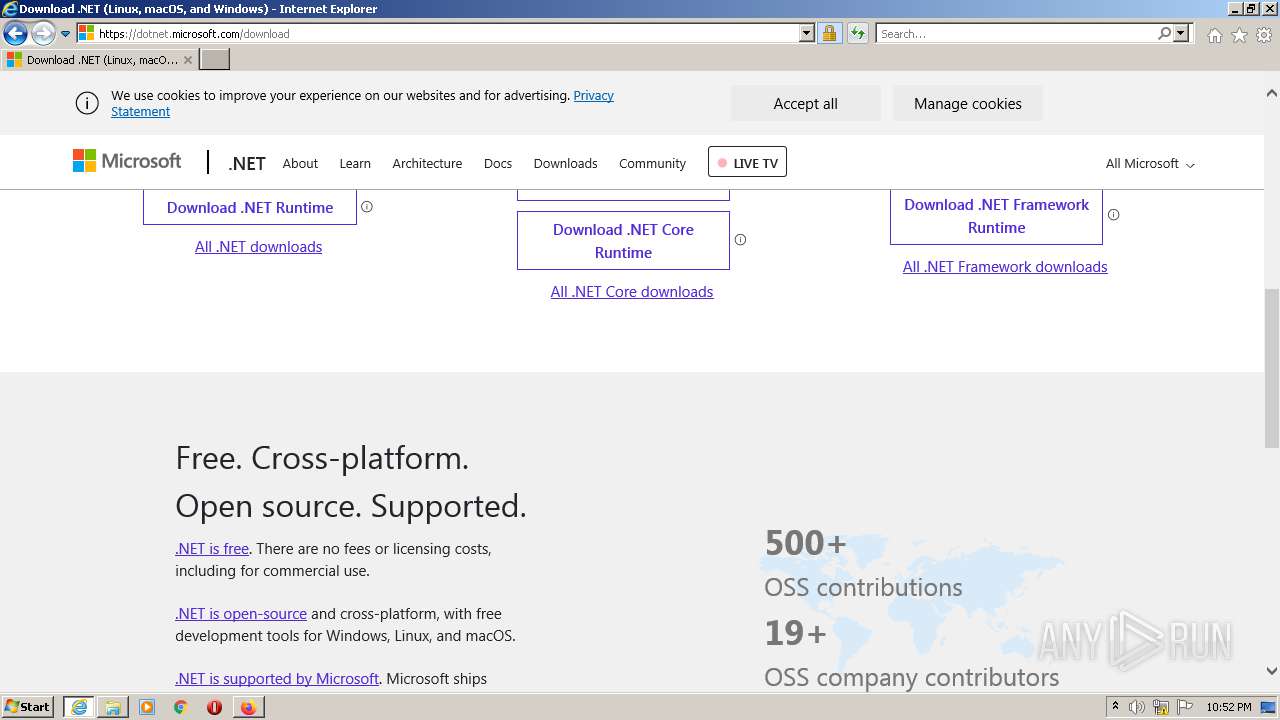Open Opera taskbar icon
Screen dimensions: 1280x720
pos(214,707)
